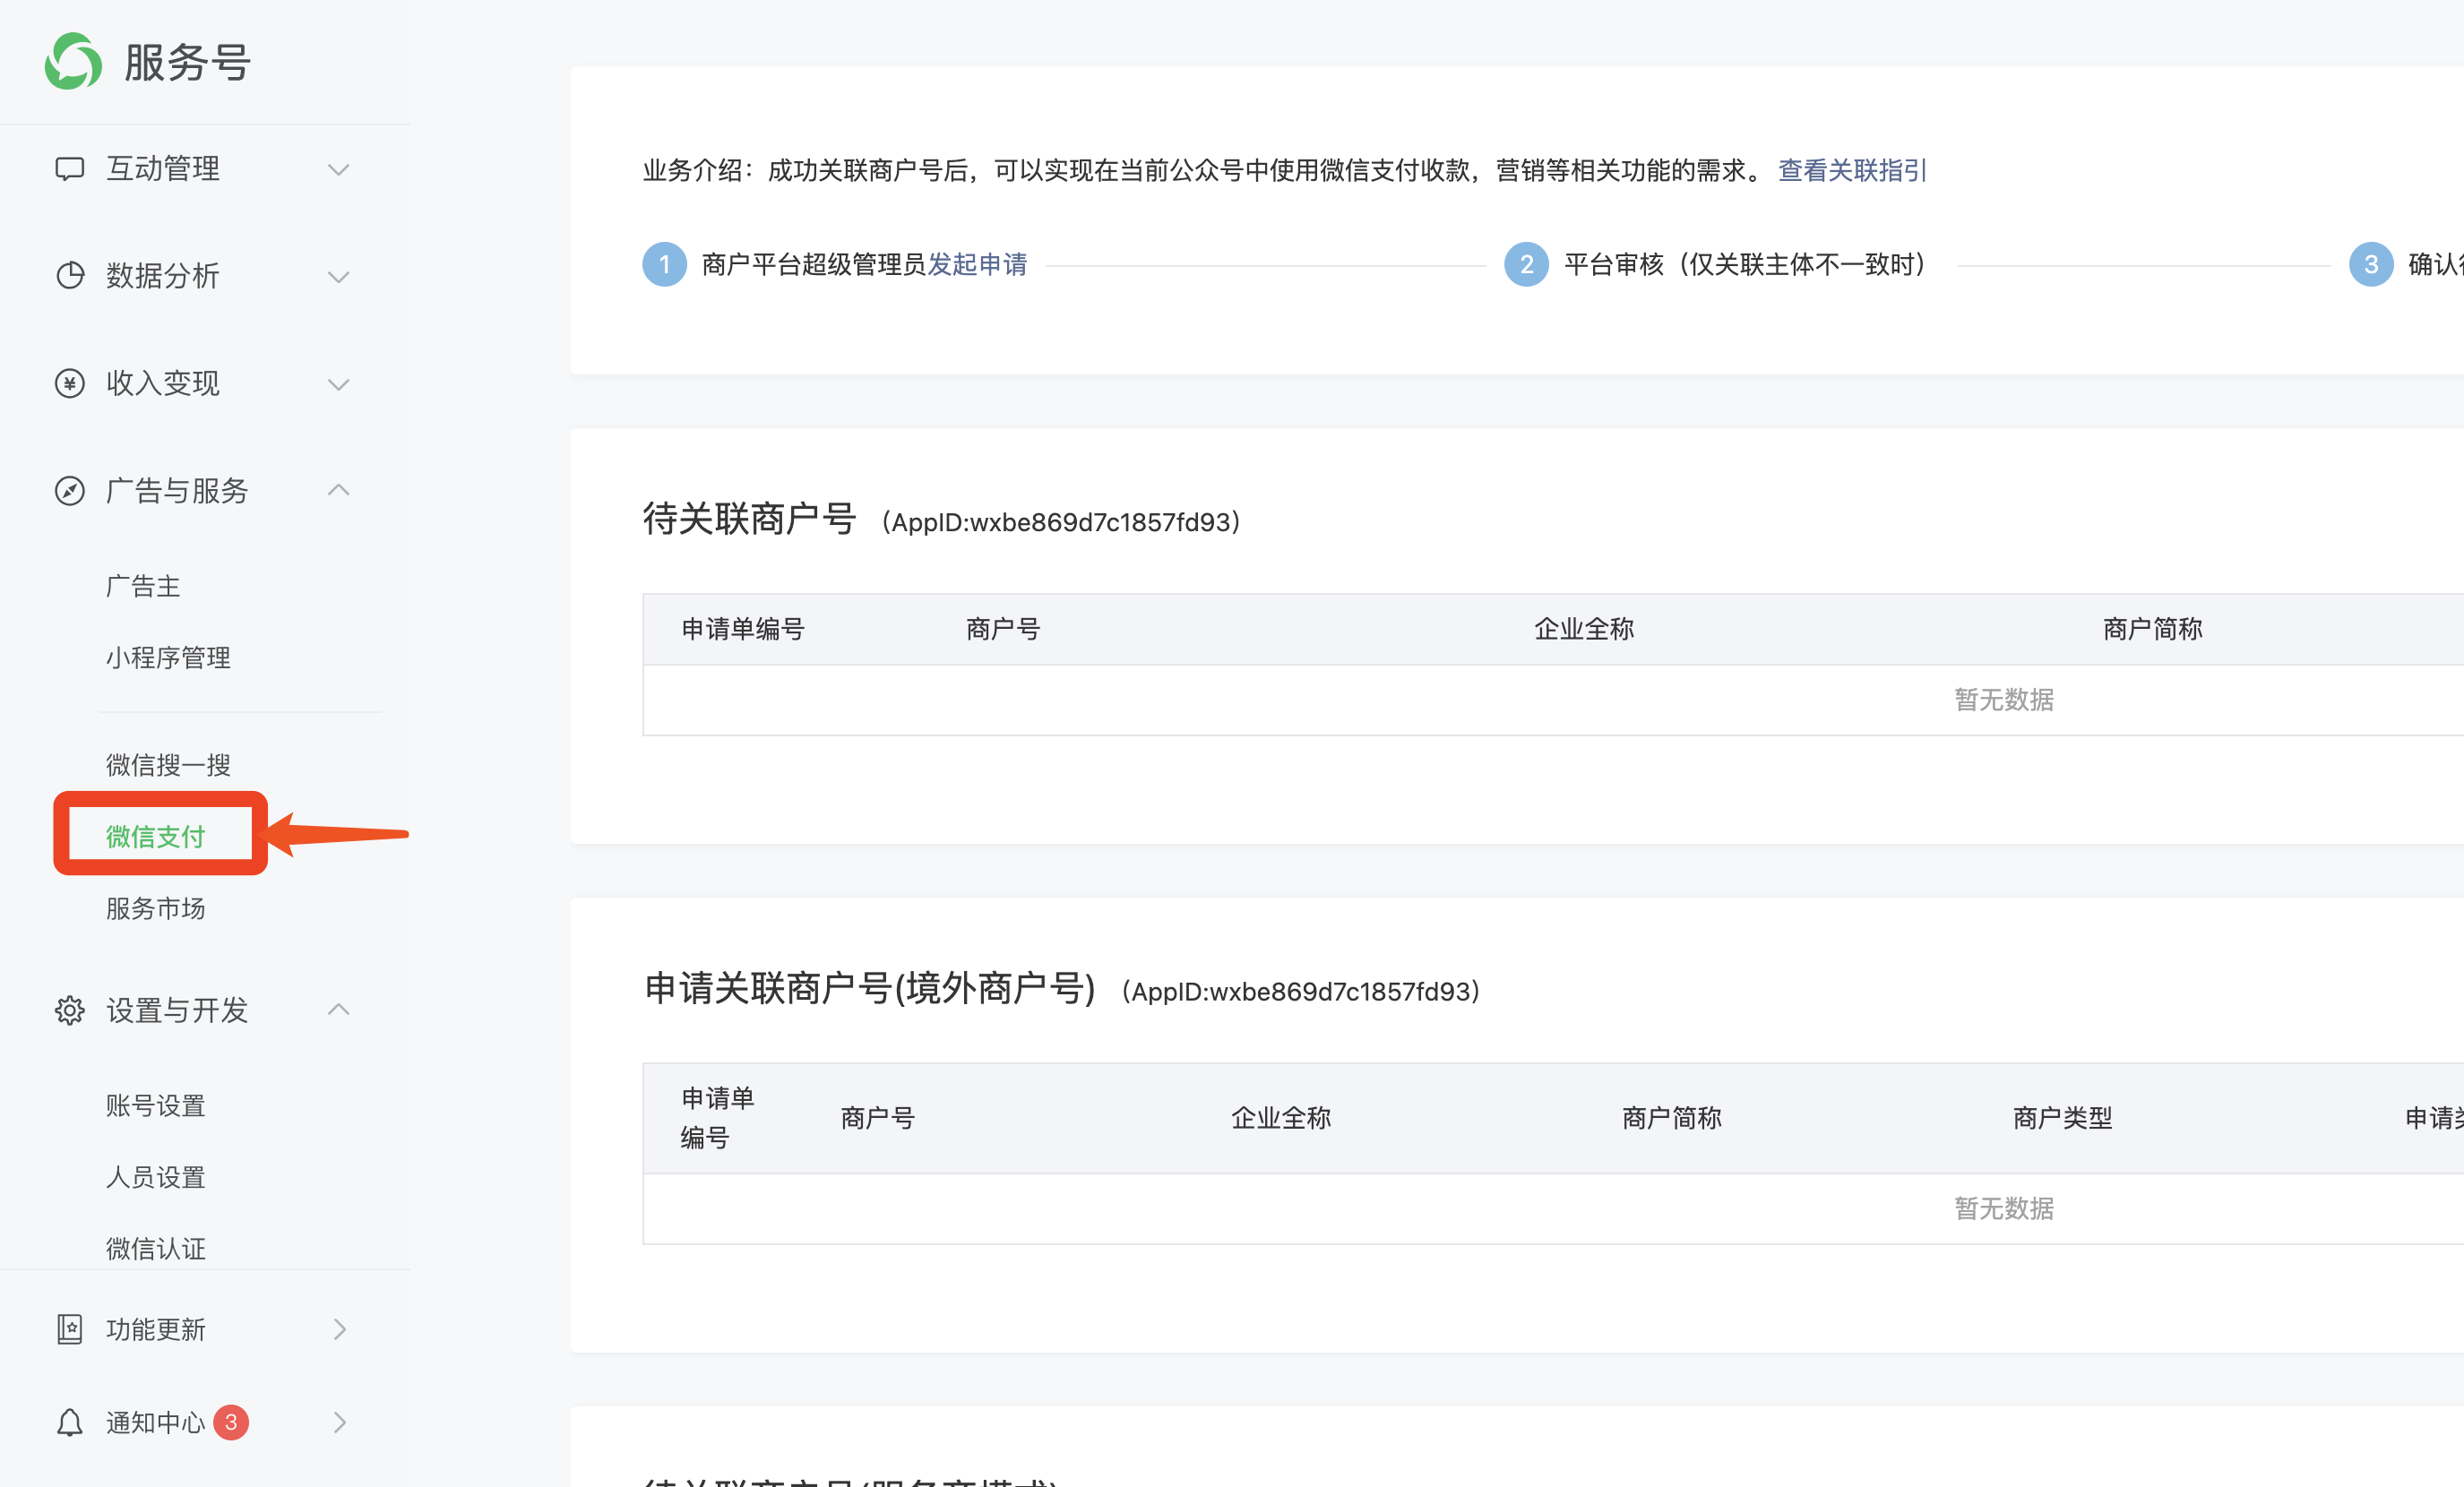
Task: Click 商户类型 header in 境外商户号 table
Action: (2063, 1118)
